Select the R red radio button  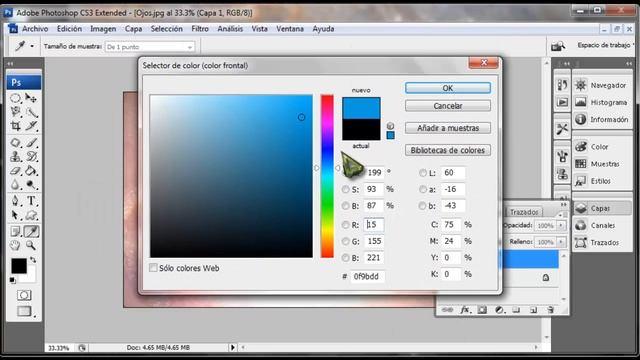pos(345,225)
